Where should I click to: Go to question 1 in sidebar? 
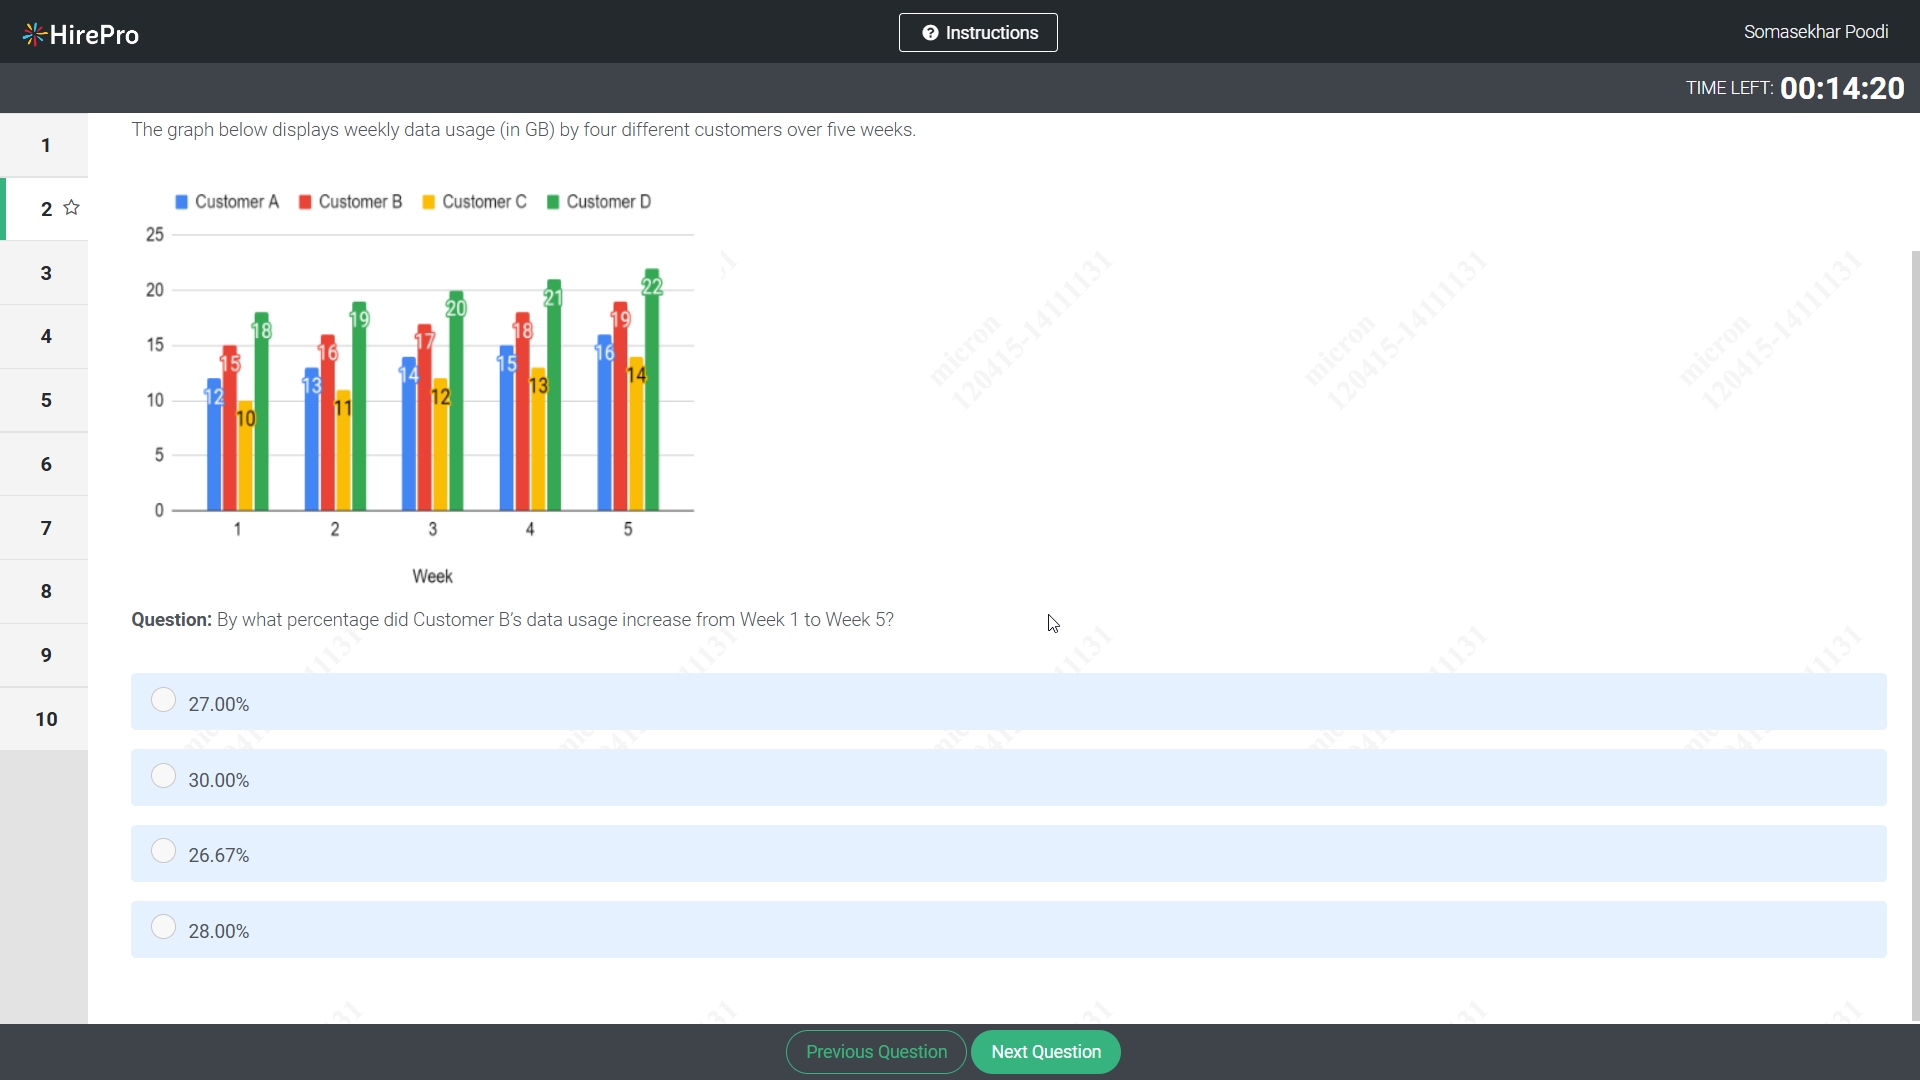(x=44, y=145)
